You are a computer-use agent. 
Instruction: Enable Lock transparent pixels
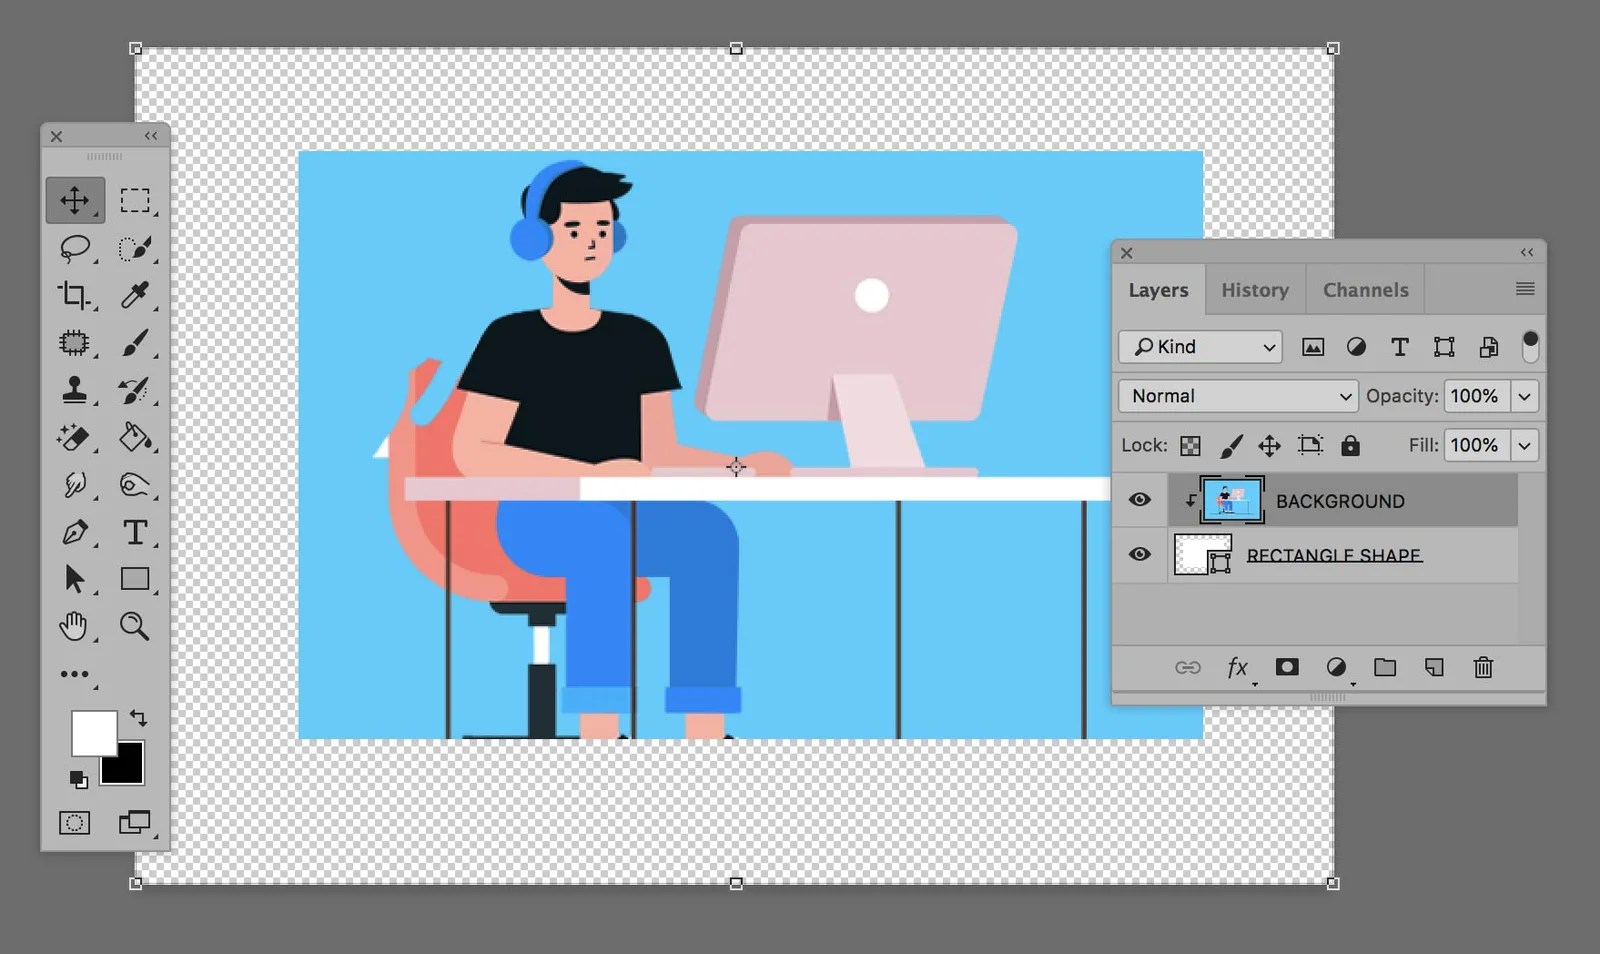tap(1193, 445)
